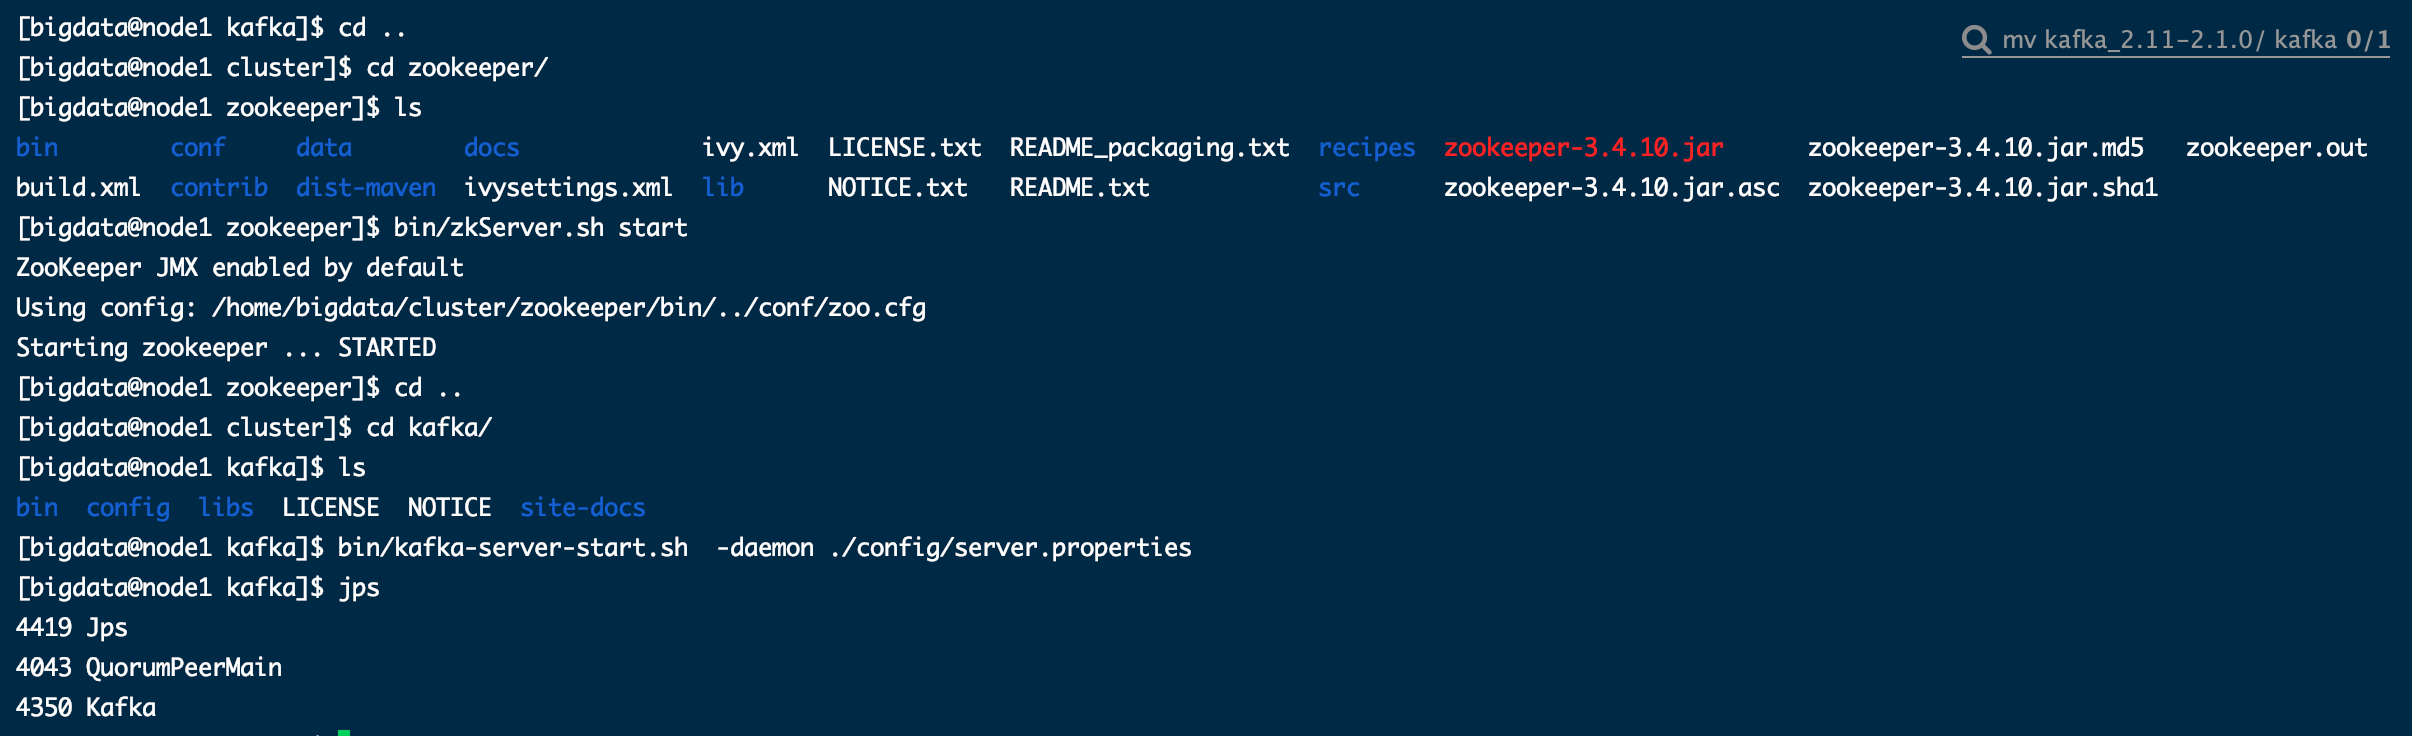This screenshot has width=2412, height=736.
Task: Click the blue recipes directory name
Action: (x=1366, y=148)
